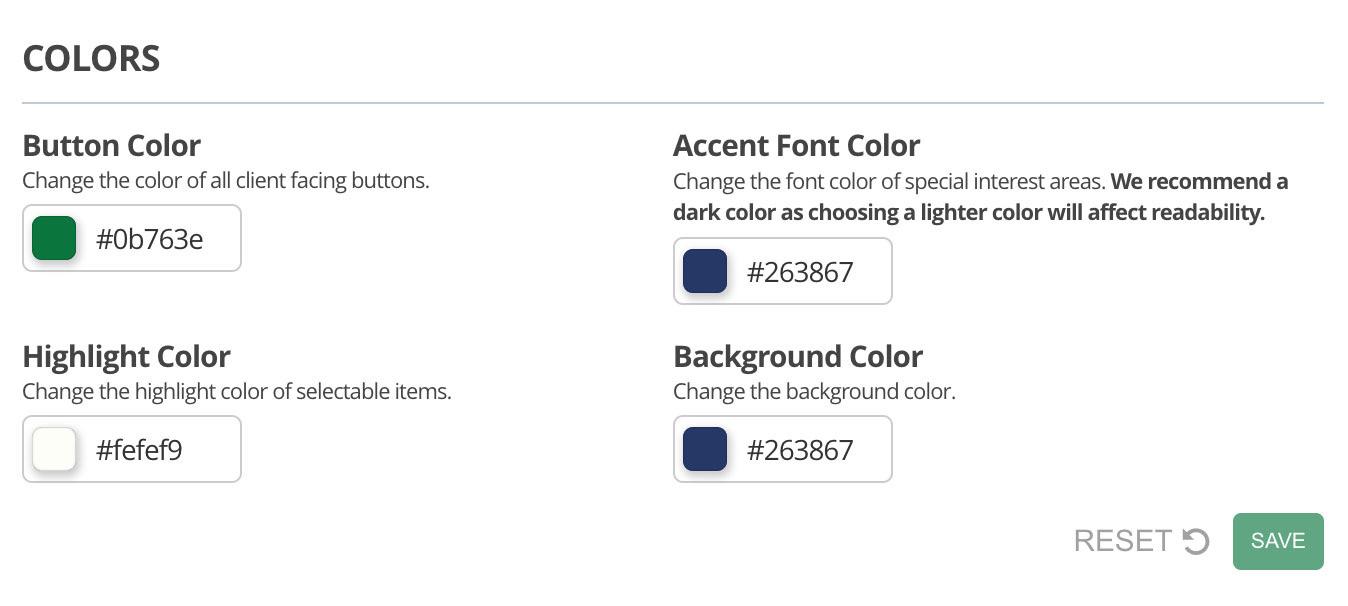This screenshot has width=1348, height=606.
Task: Click the #fefef9 hex value field
Action: click(140, 450)
